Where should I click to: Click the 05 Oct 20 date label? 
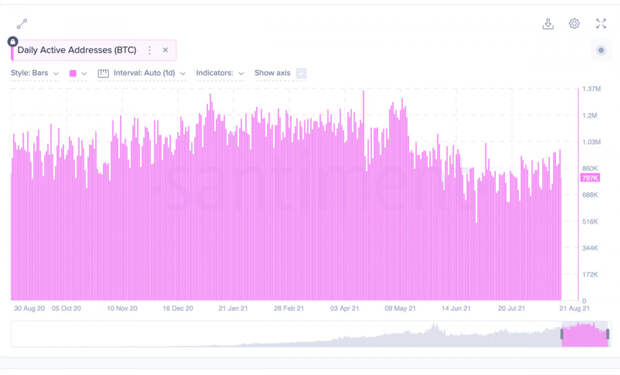66,308
